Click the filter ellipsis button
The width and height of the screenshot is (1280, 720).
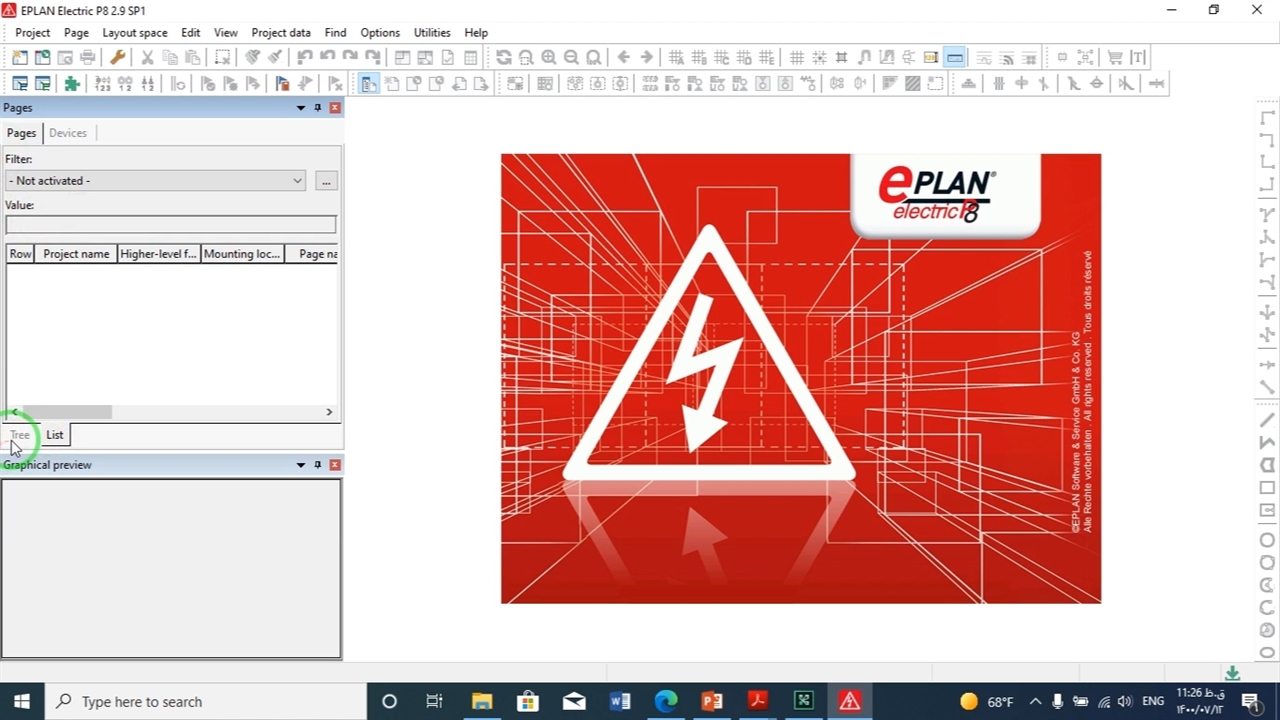326,181
